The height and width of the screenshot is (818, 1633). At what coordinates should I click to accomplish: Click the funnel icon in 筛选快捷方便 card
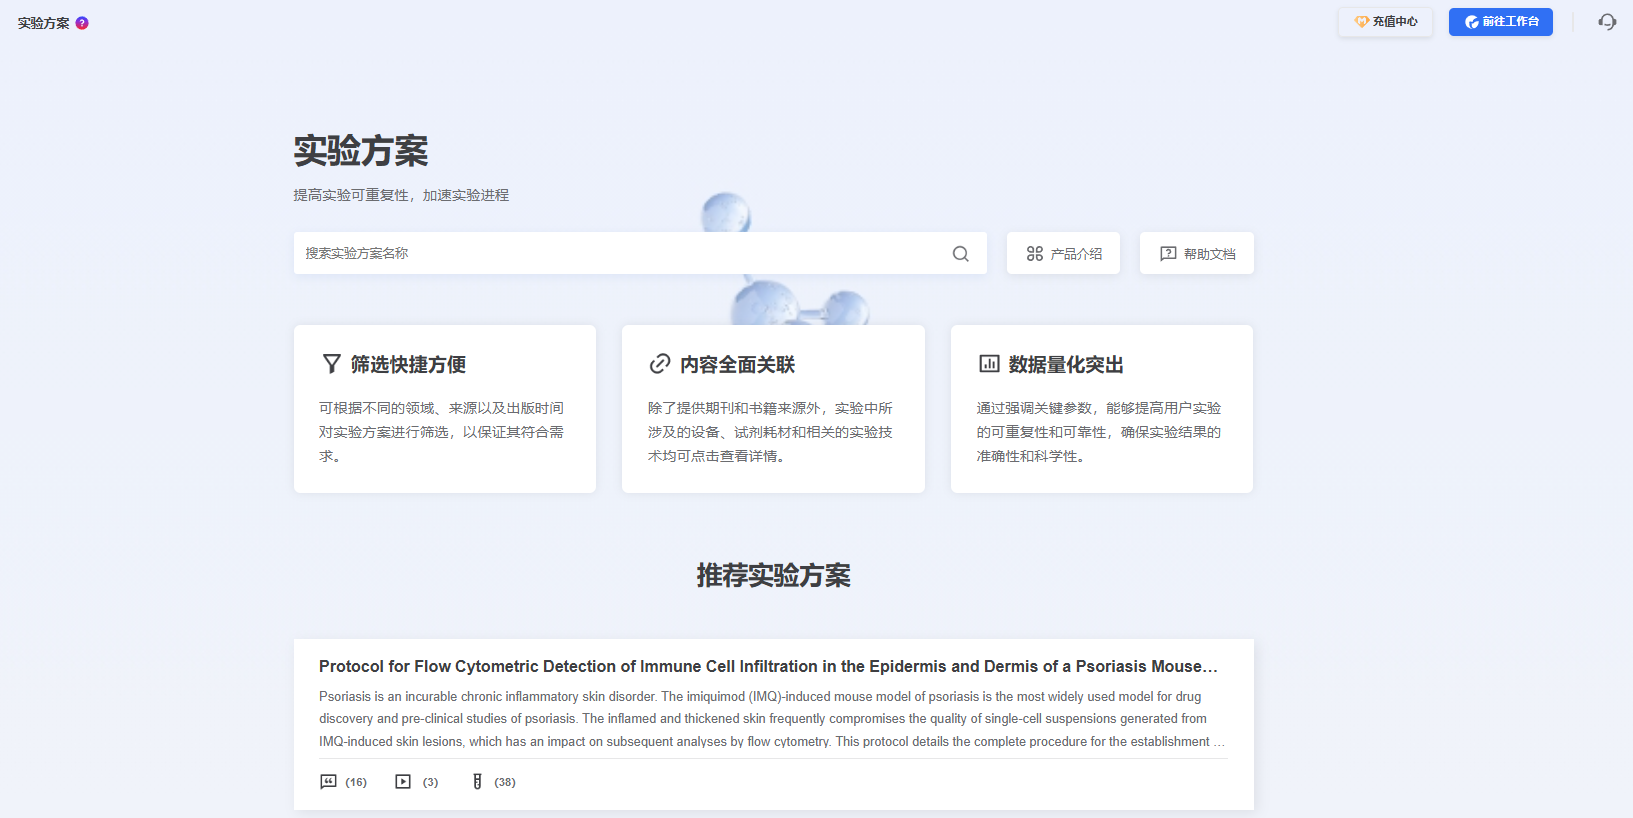pyautogui.click(x=332, y=364)
